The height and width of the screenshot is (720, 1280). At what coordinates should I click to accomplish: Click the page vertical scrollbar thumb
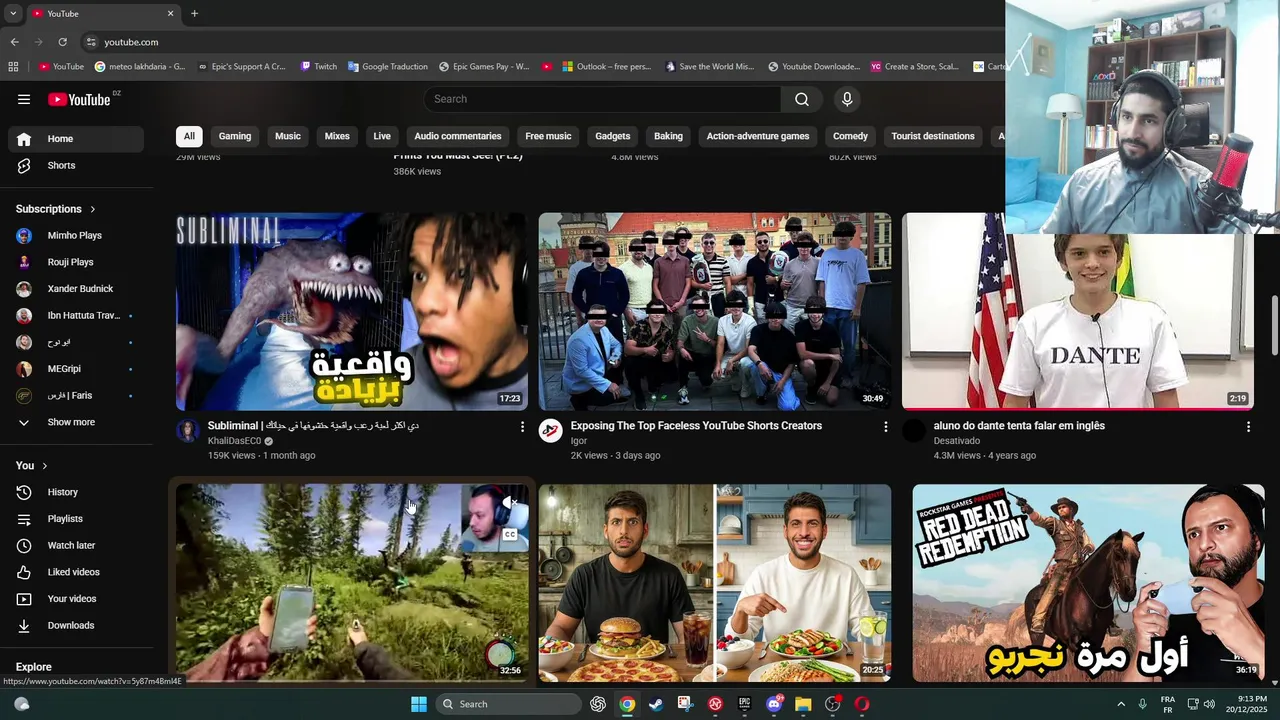(1274, 325)
